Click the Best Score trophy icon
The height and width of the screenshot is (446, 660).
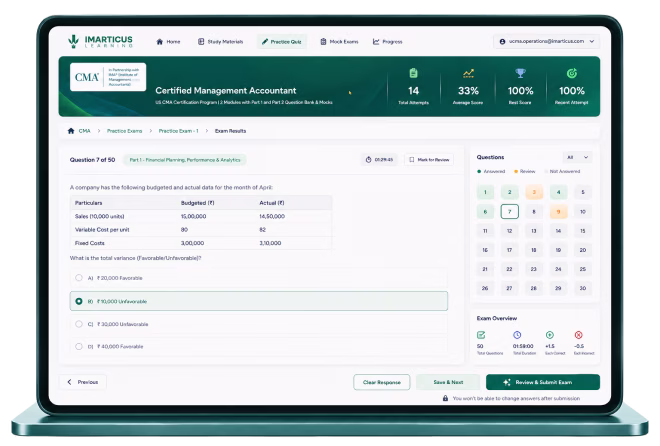pyautogui.click(x=520, y=73)
